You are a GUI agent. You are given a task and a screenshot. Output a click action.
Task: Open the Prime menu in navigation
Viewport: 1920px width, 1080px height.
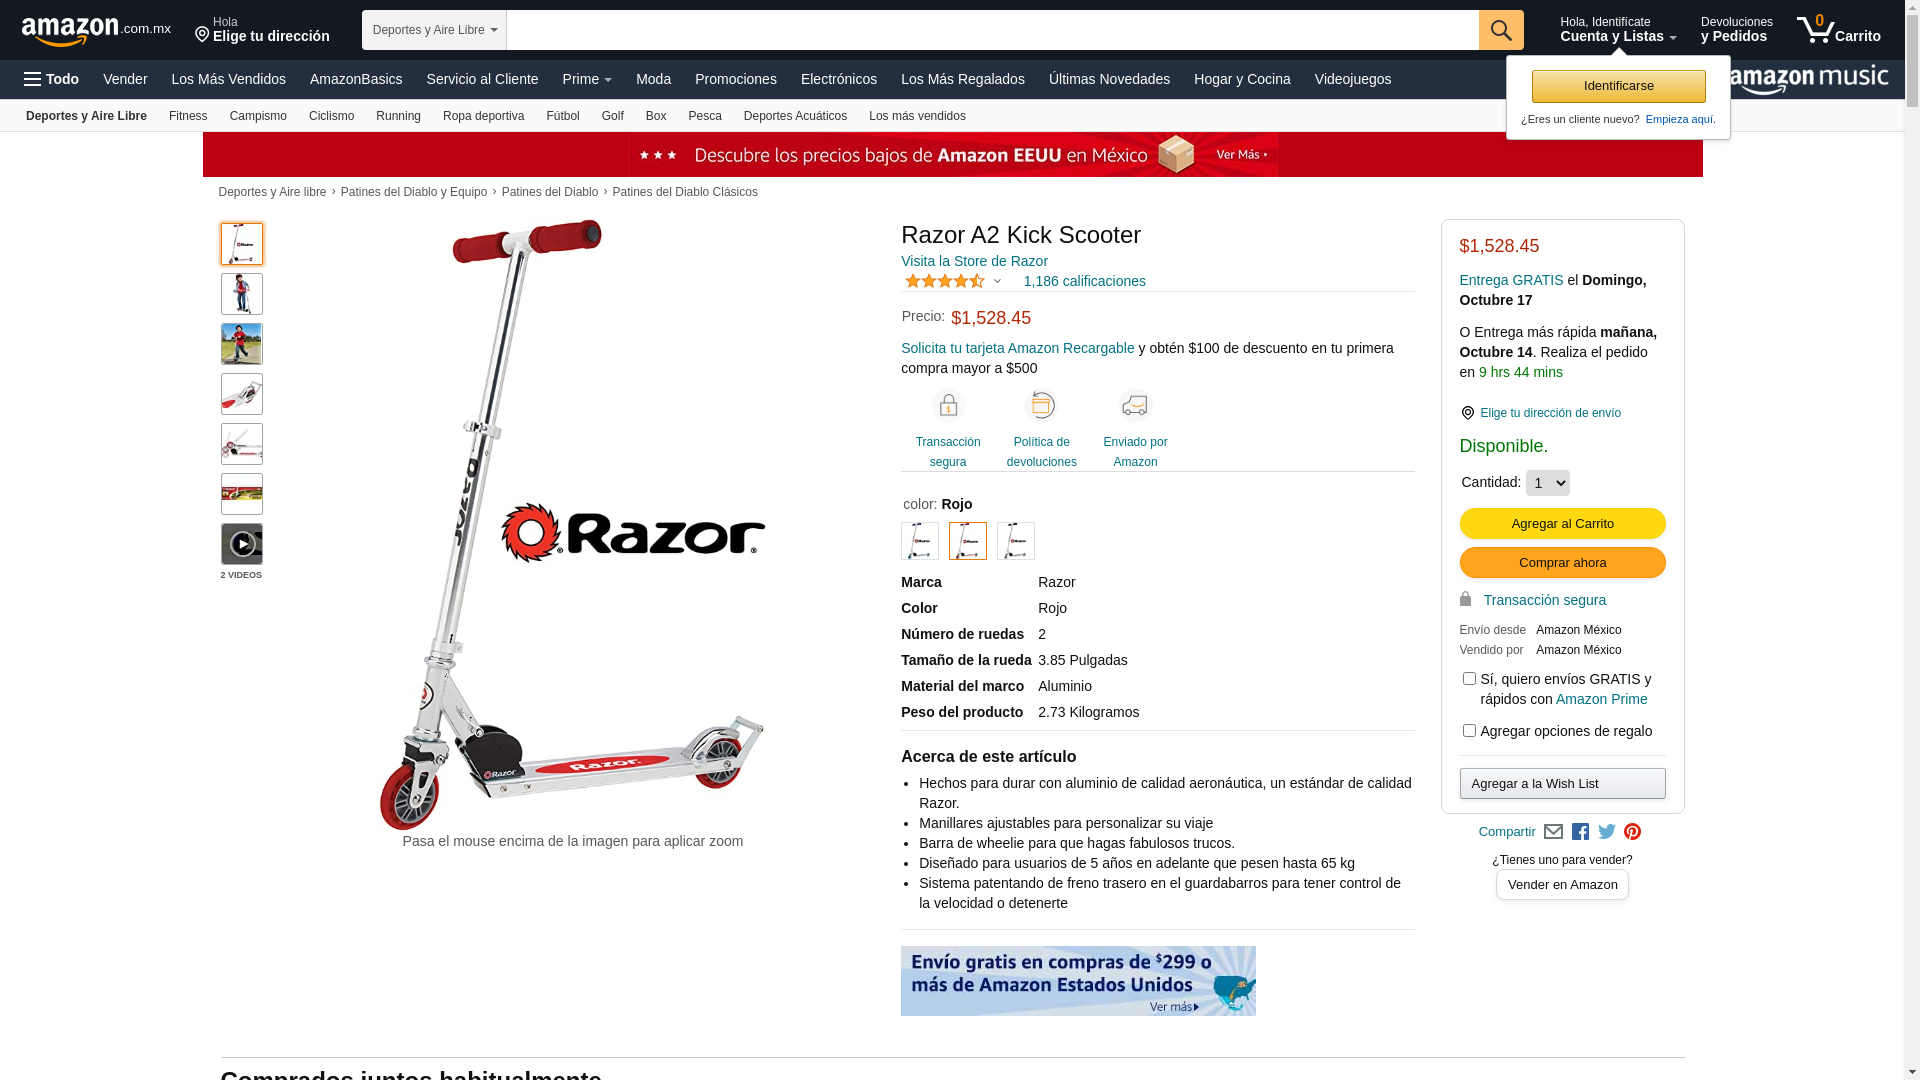pyautogui.click(x=587, y=79)
